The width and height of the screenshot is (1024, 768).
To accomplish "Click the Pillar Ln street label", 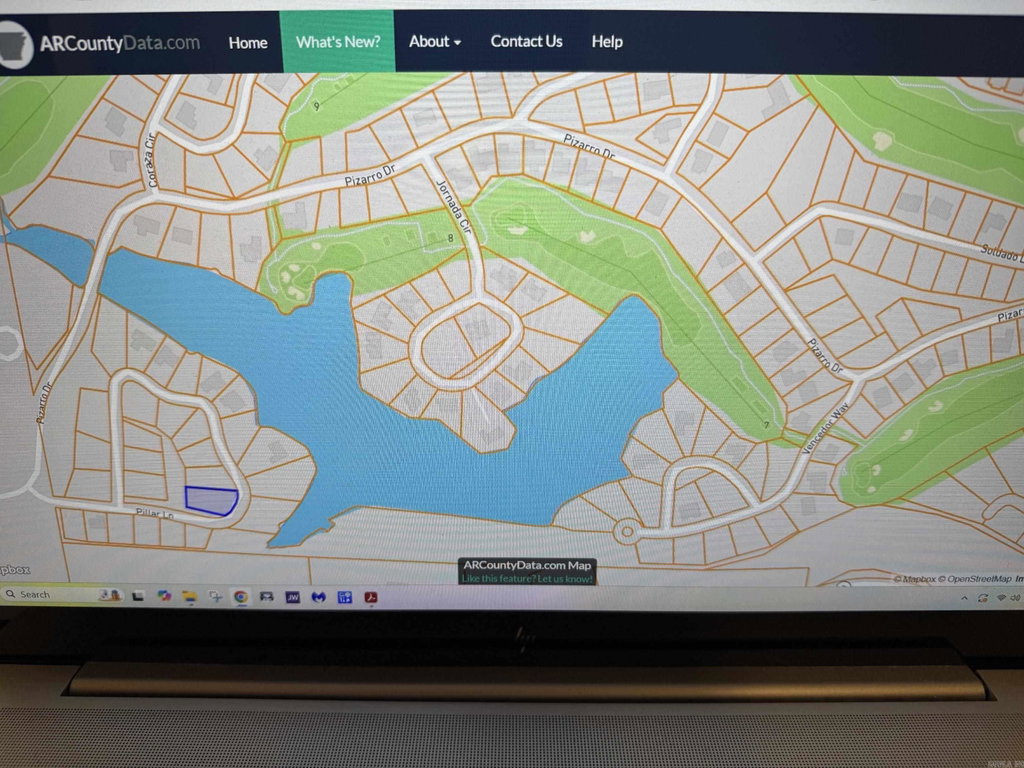I will [x=155, y=514].
